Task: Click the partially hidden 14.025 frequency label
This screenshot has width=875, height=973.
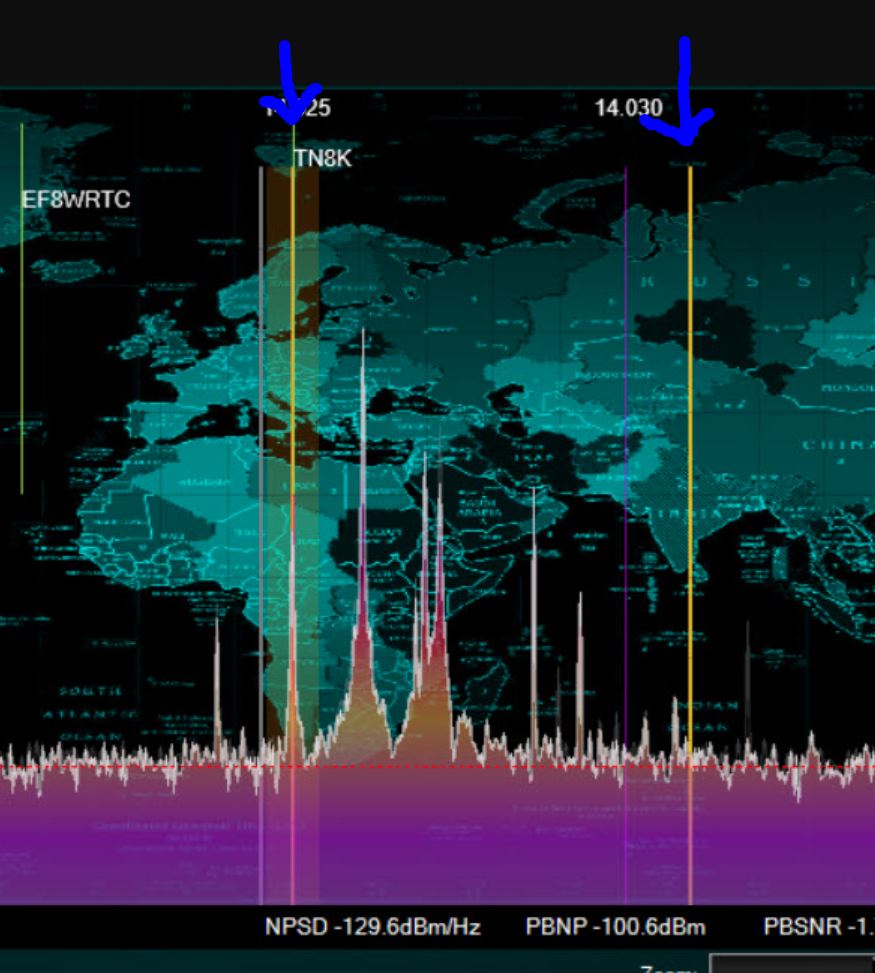Action: point(300,108)
